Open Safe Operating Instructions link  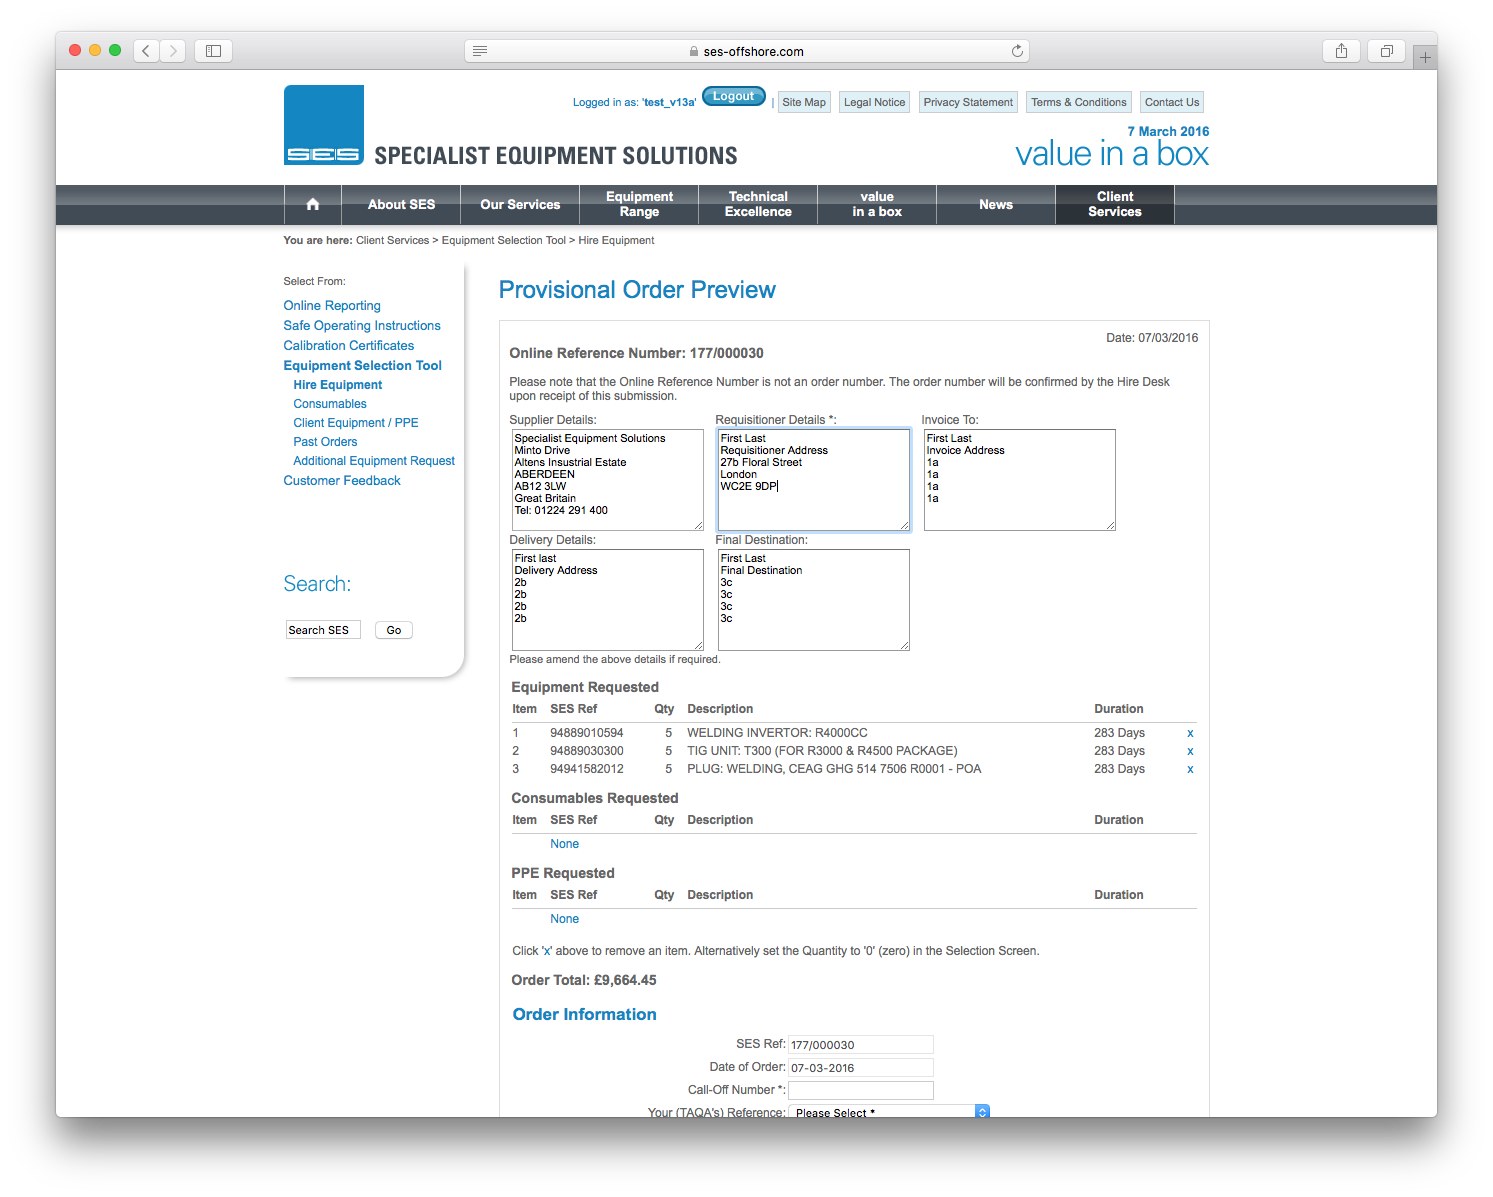coord(362,325)
